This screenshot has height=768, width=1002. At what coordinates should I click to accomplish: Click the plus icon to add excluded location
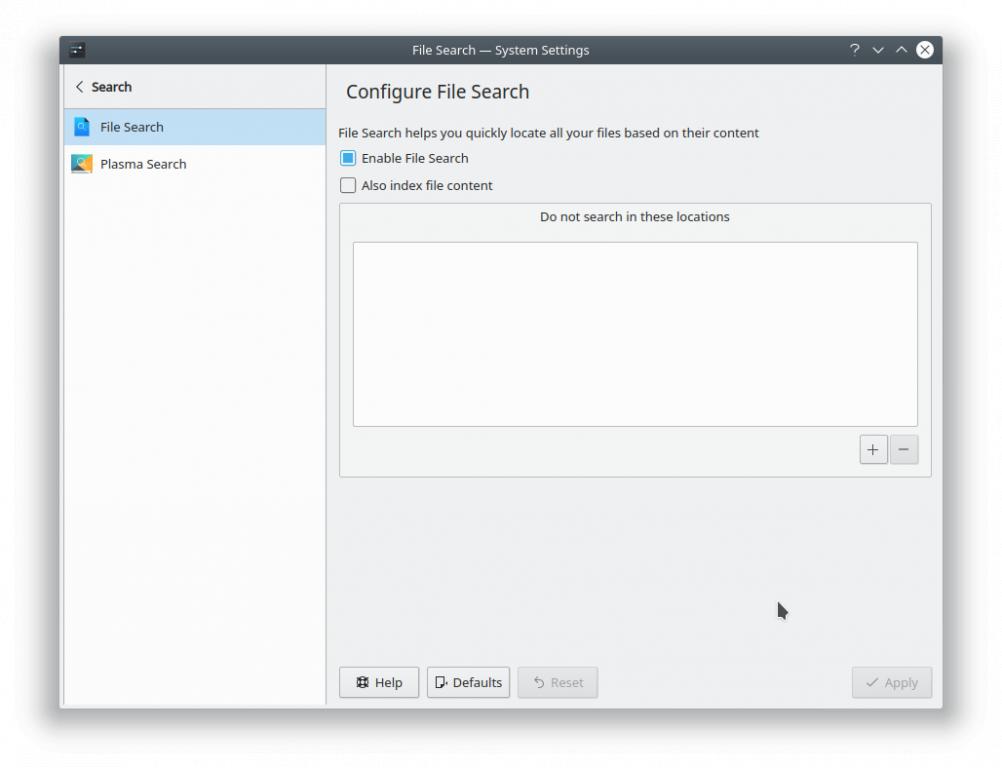point(873,450)
